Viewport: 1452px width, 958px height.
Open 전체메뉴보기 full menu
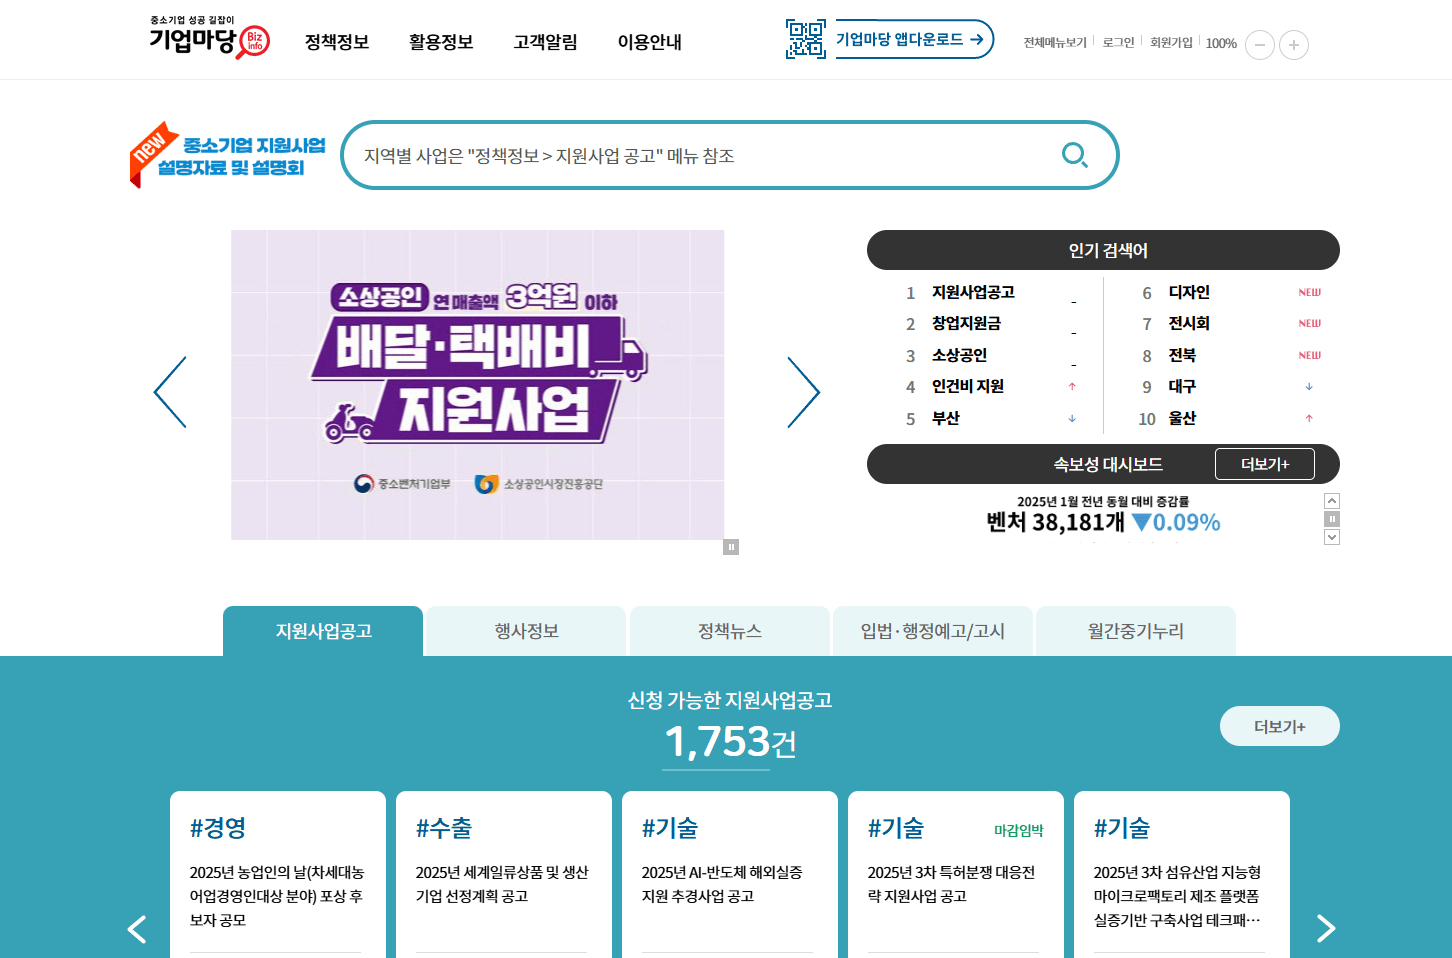(x=1053, y=43)
